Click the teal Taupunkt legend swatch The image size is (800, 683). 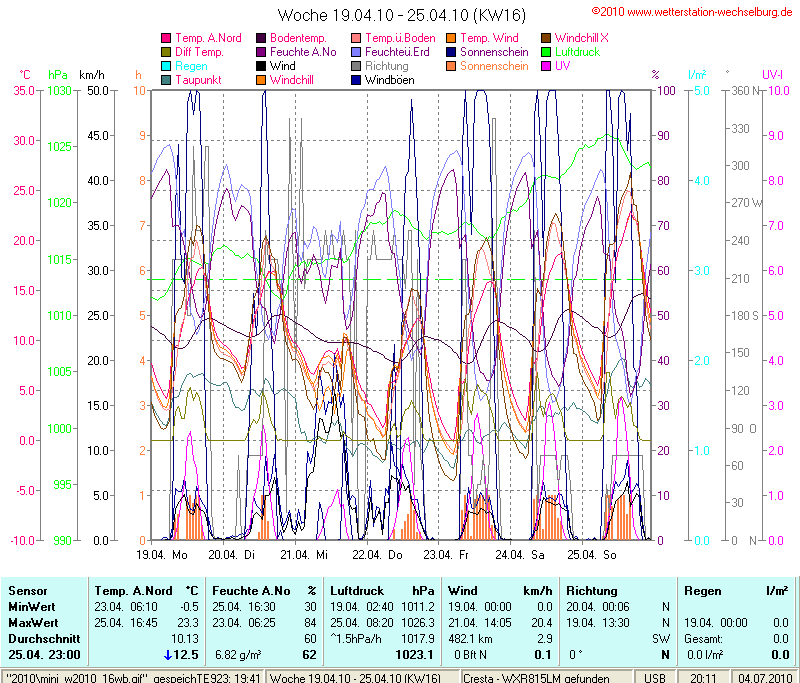[166, 80]
